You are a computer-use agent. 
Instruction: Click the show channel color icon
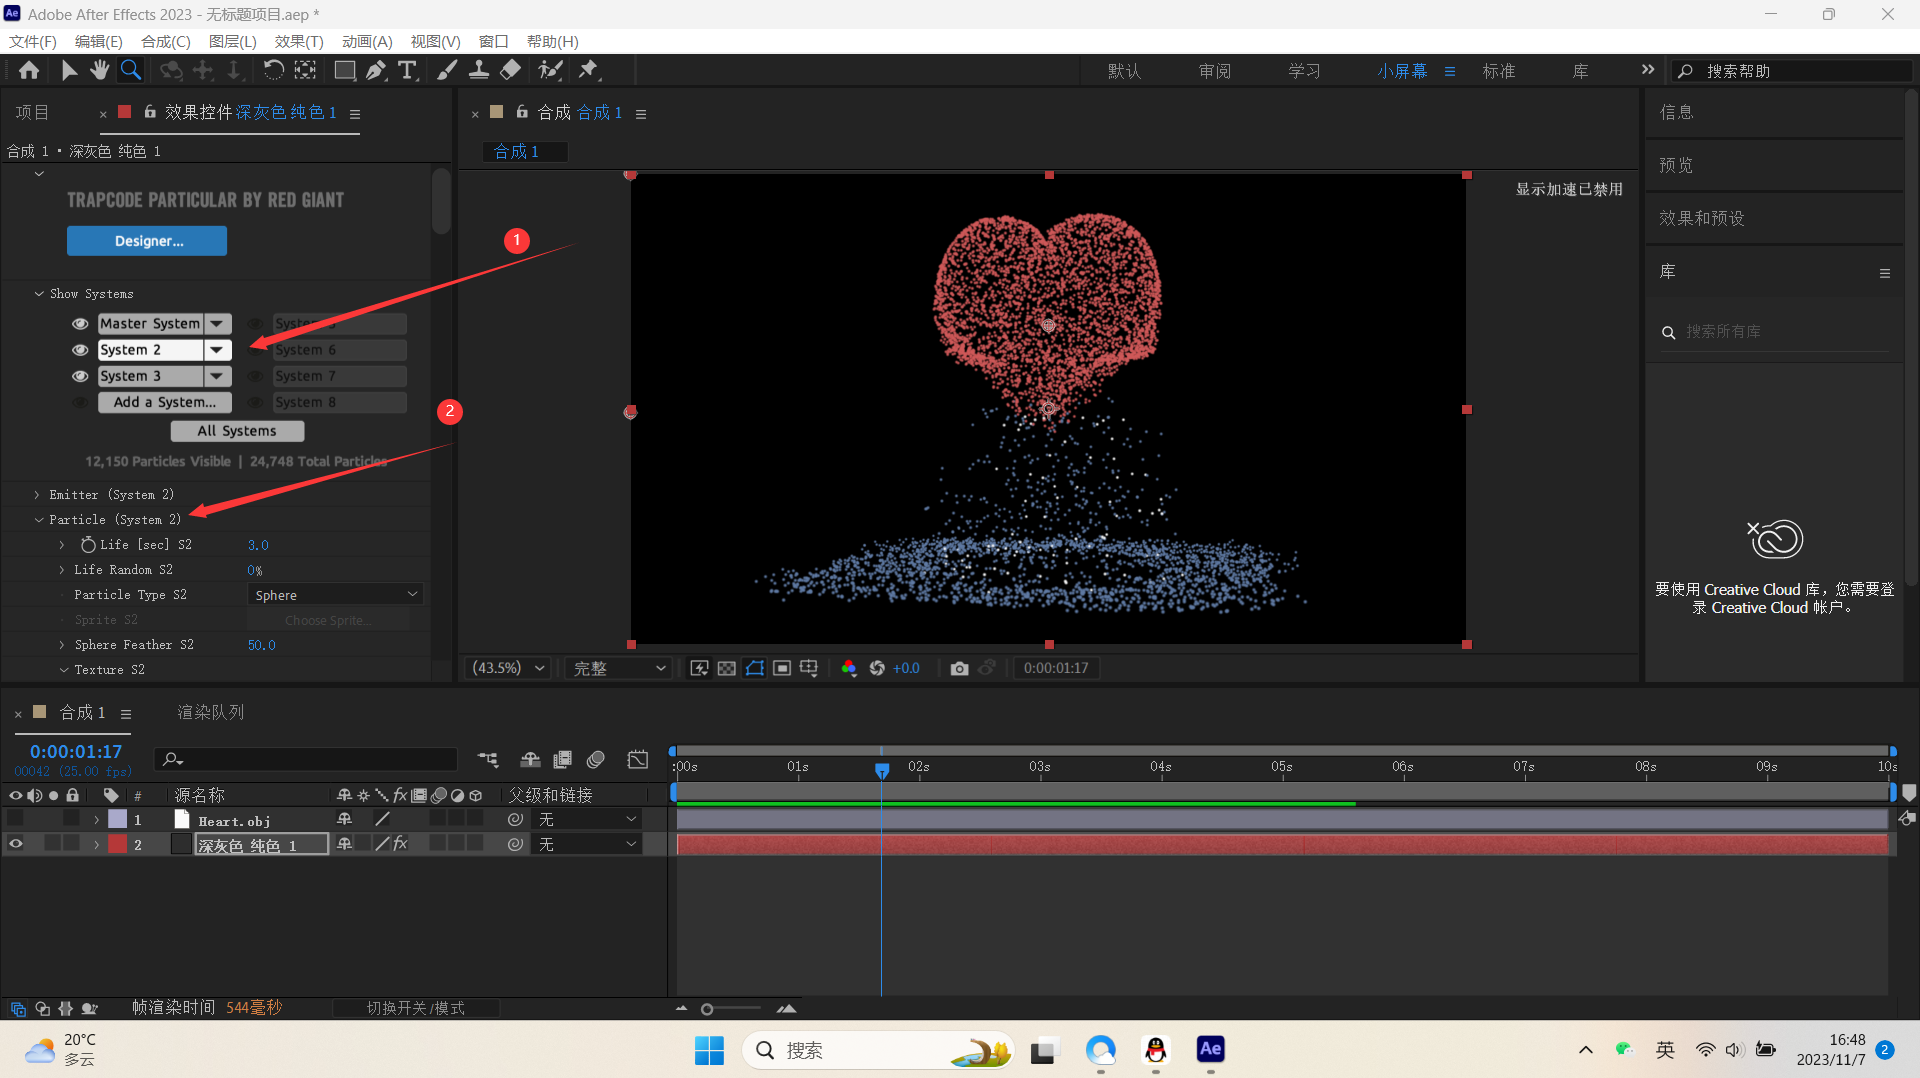pyautogui.click(x=849, y=668)
